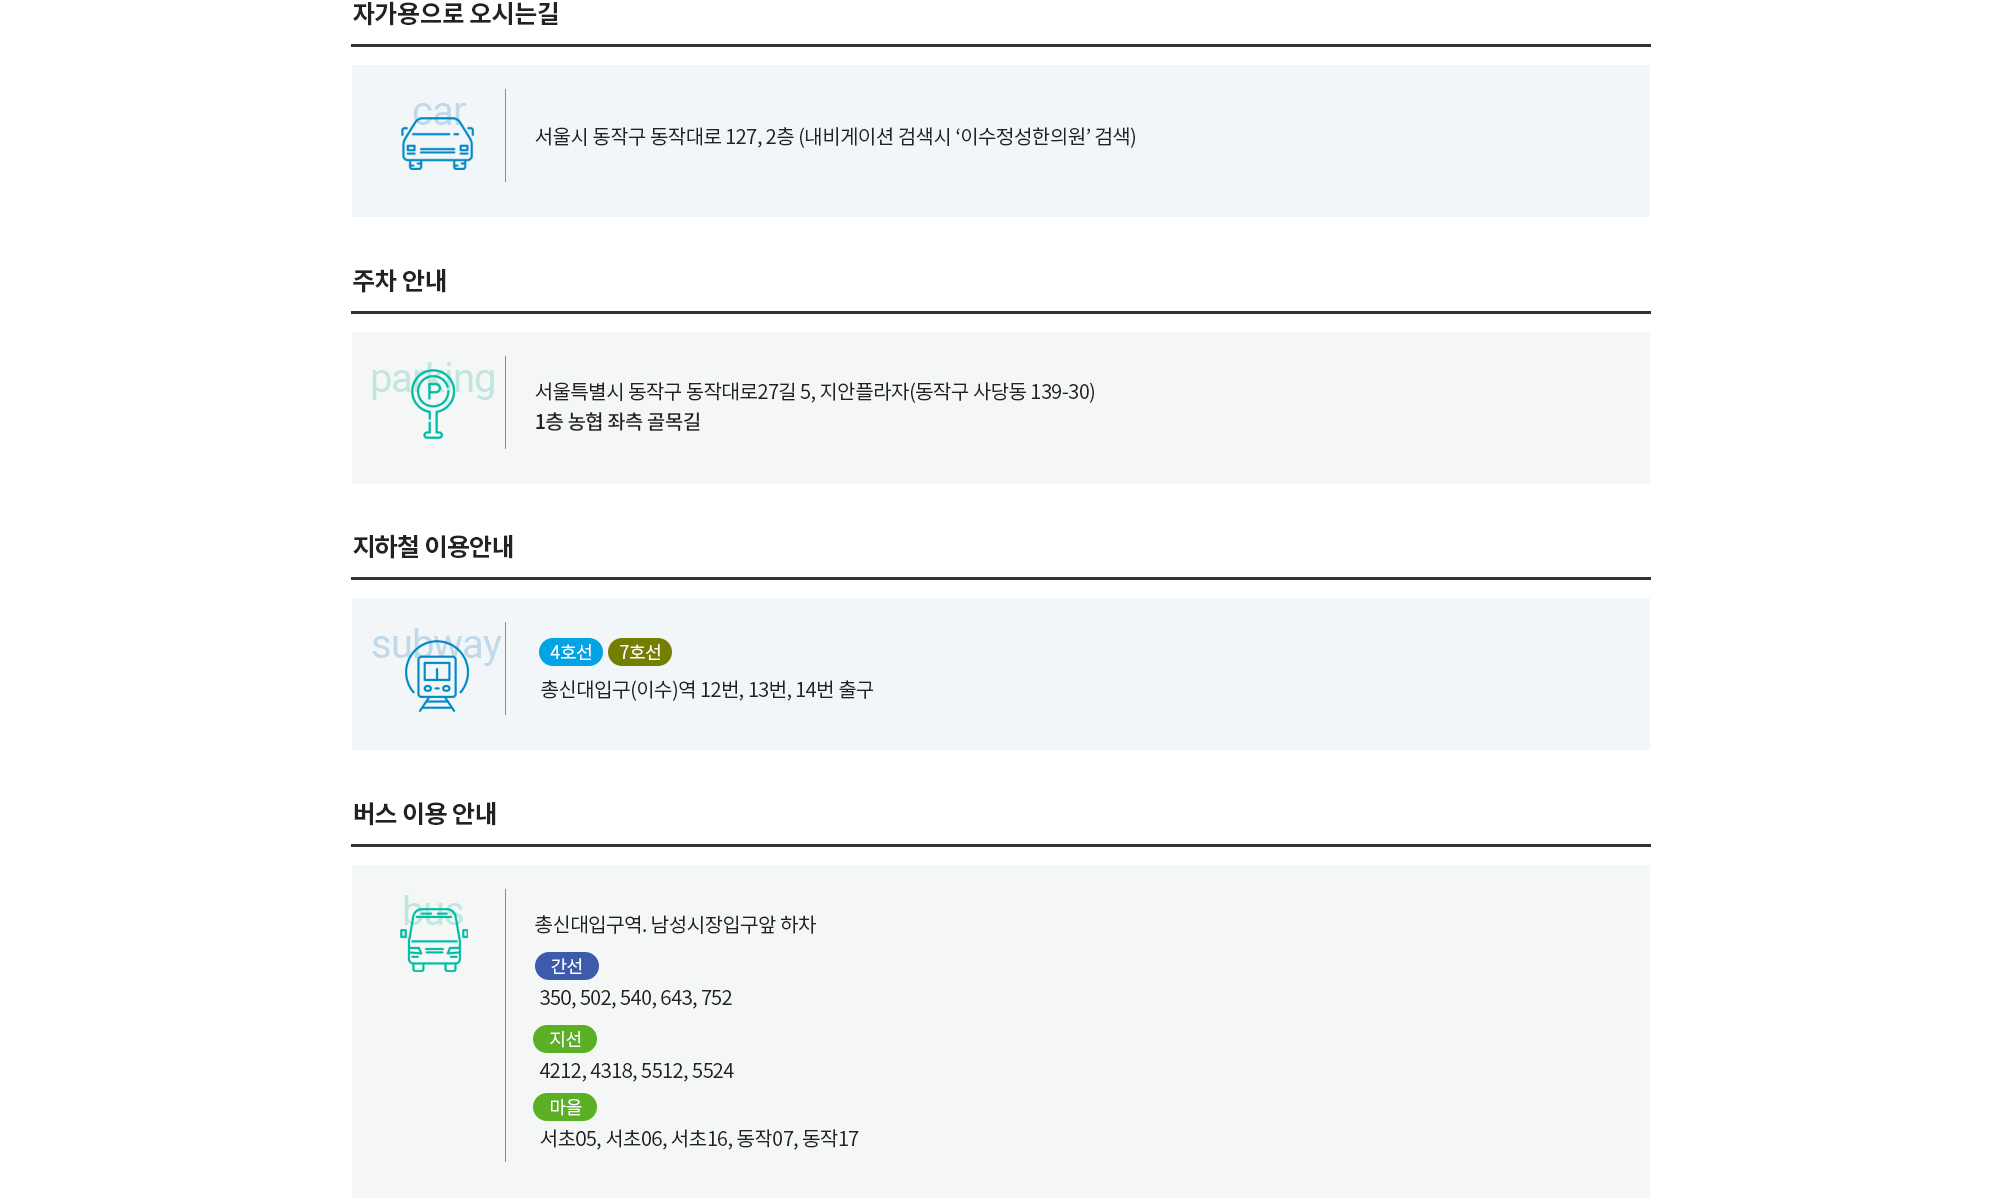The image size is (2000, 1198).
Task: Click bus numbers 4212, 4318, 5512, 5524
Action: (x=637, y=1071)
